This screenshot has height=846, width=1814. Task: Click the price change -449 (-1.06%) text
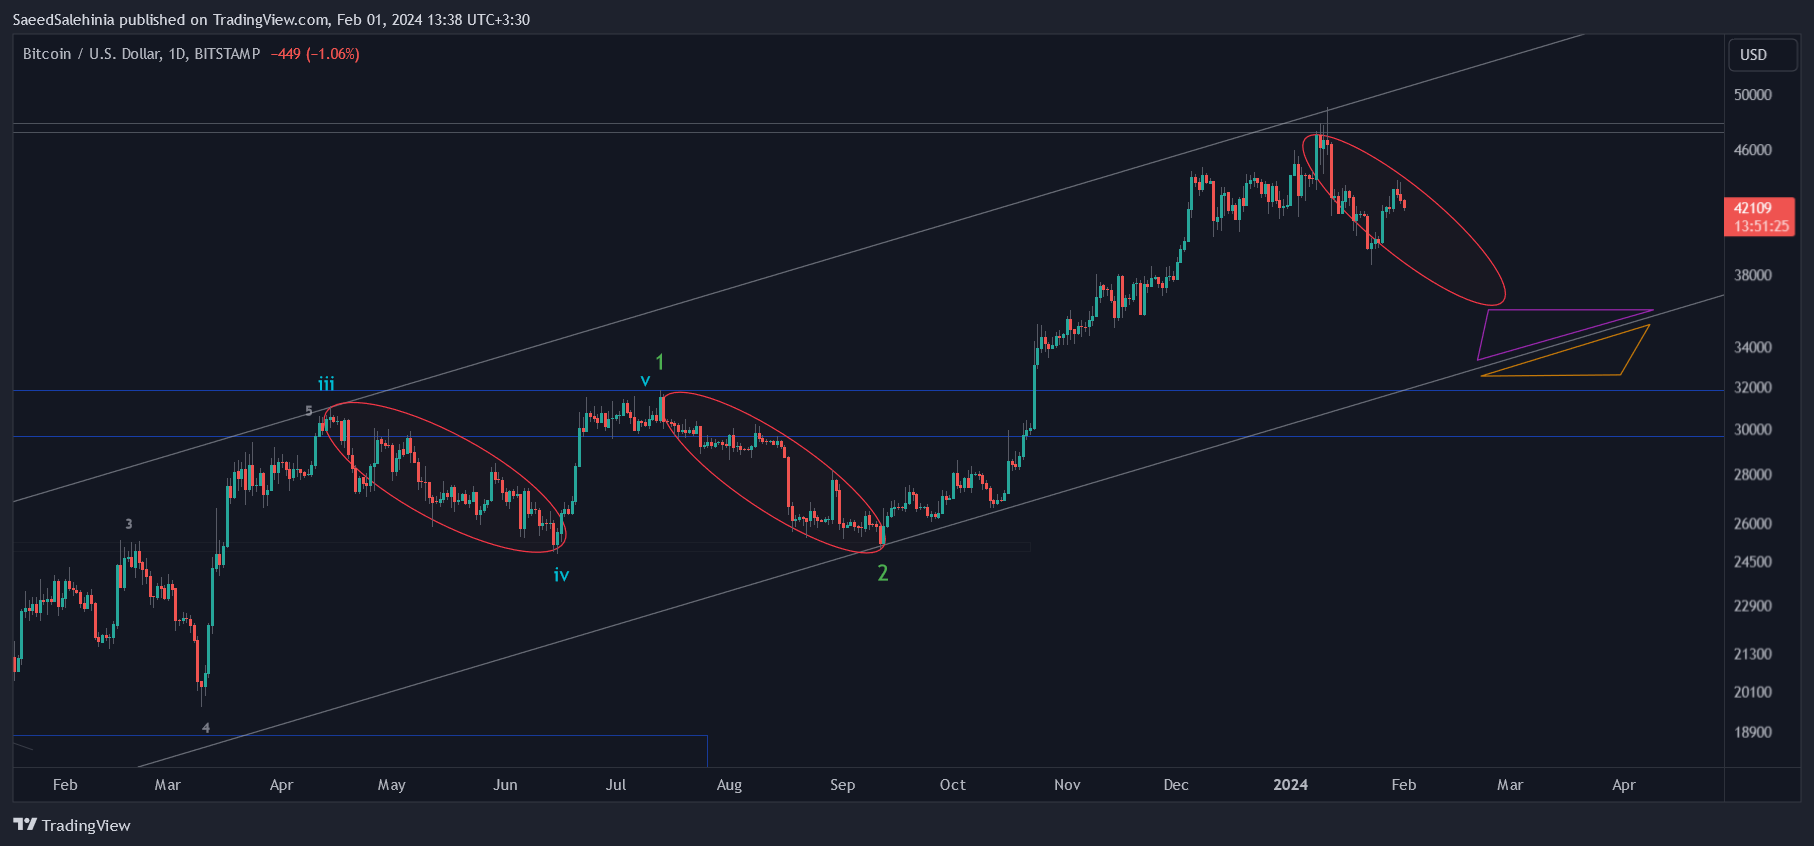tap(315, 54)
